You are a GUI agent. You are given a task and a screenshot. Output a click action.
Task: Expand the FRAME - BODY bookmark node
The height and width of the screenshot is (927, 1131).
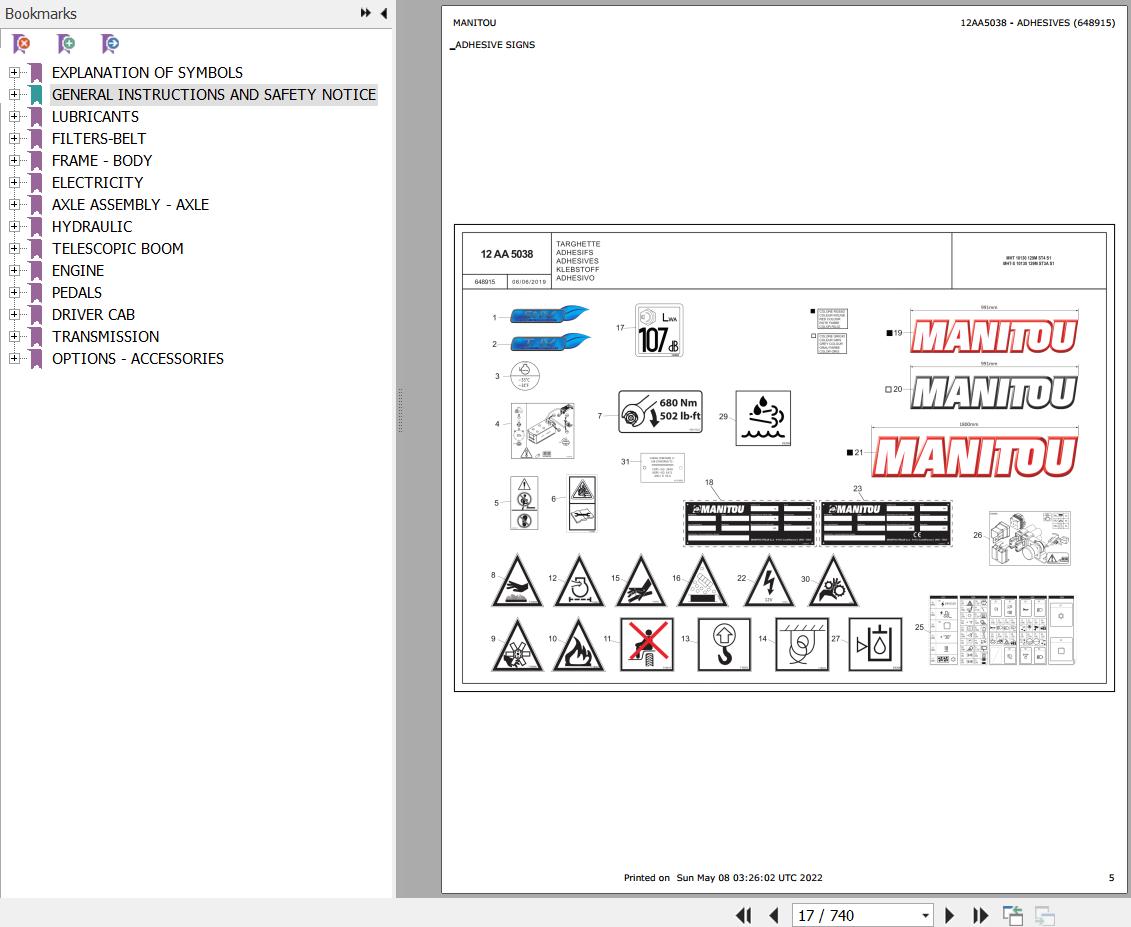pos(14,160)
